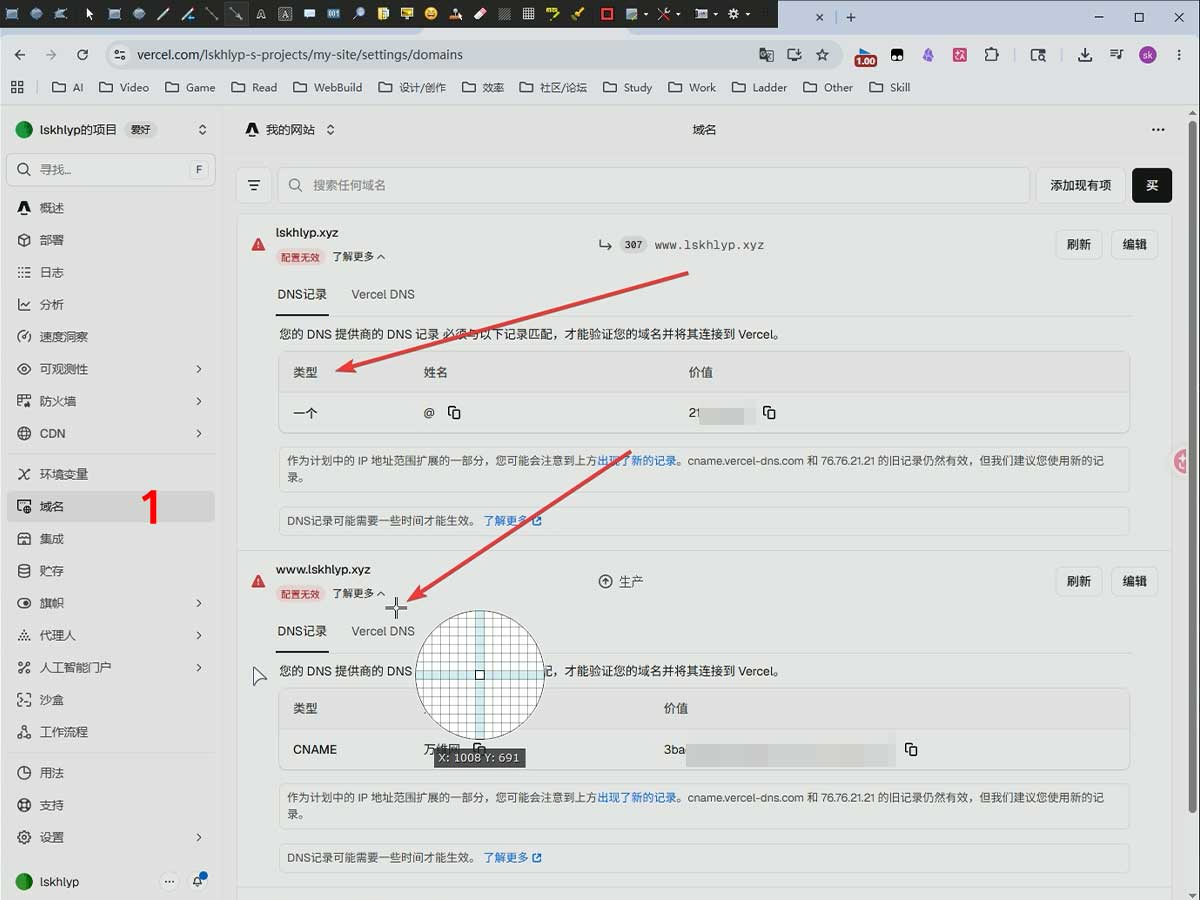Click the install app icon in address bar
Screen dimensions: 1200x900
tap(794, 55)
